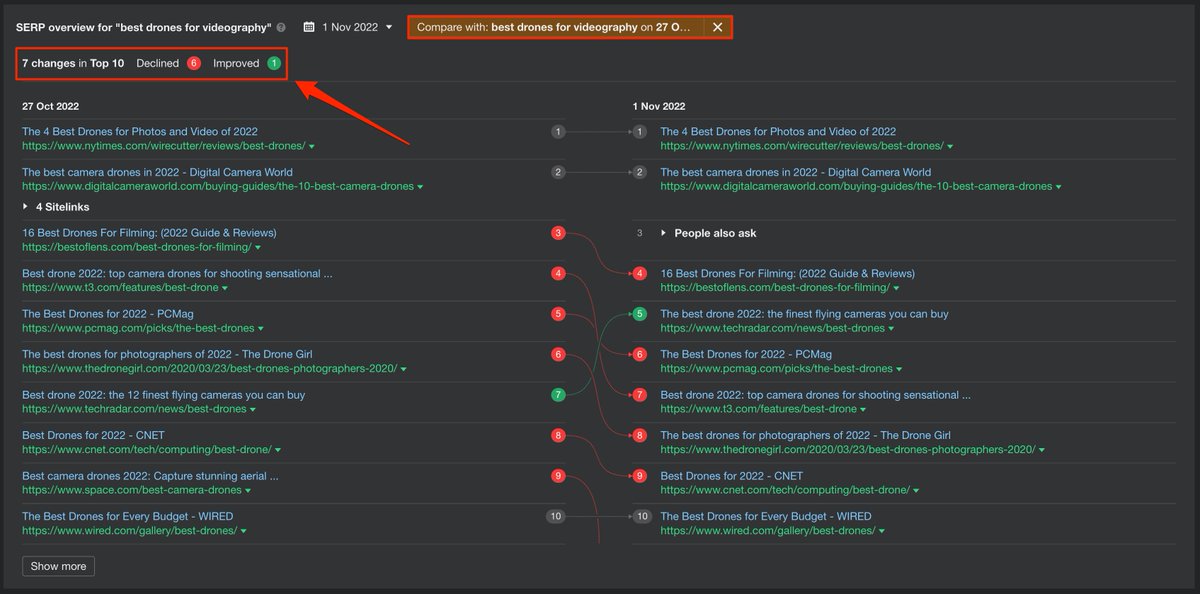Click right red position badge 7

pos(639,395)
